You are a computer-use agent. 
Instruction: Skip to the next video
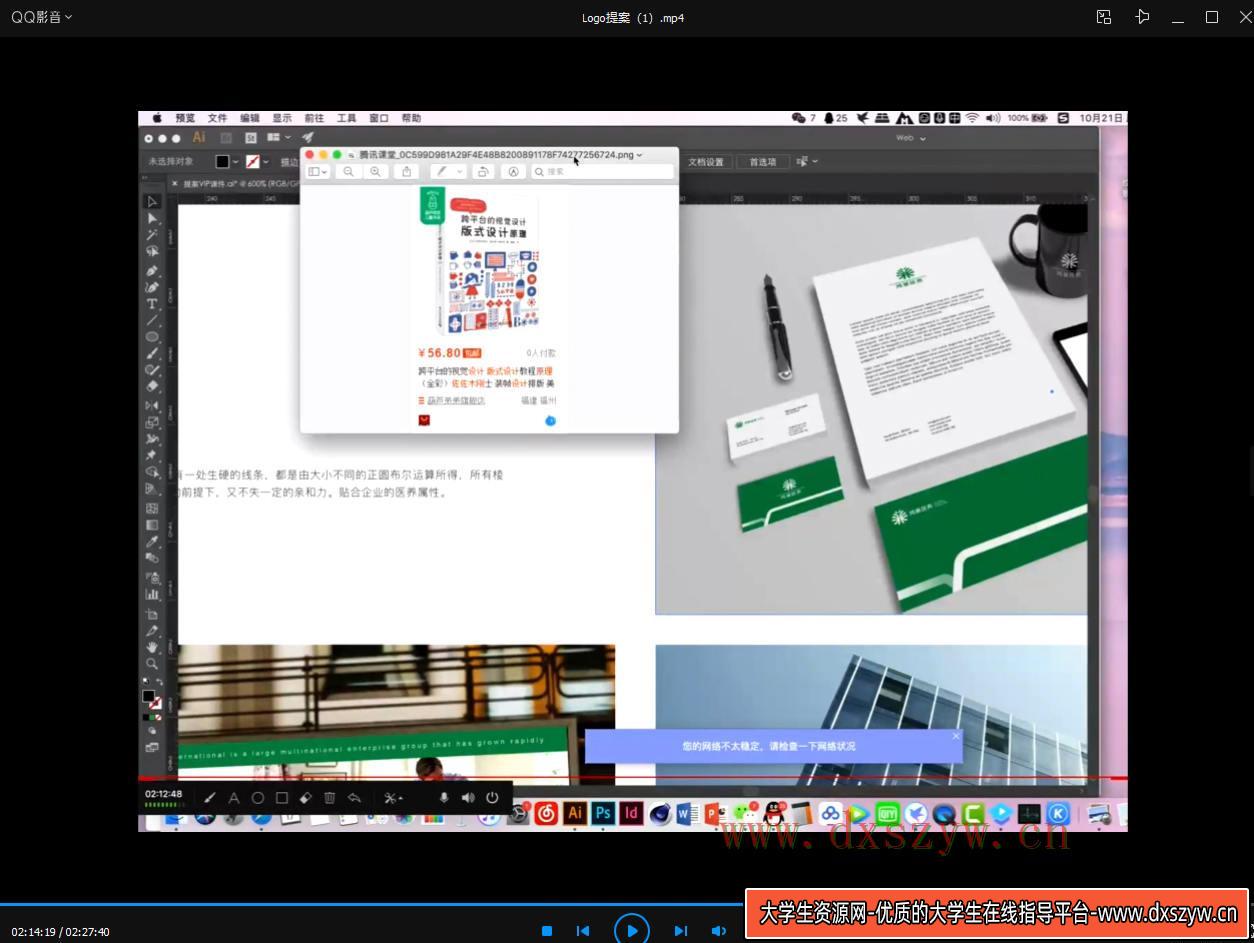[681, 931]
